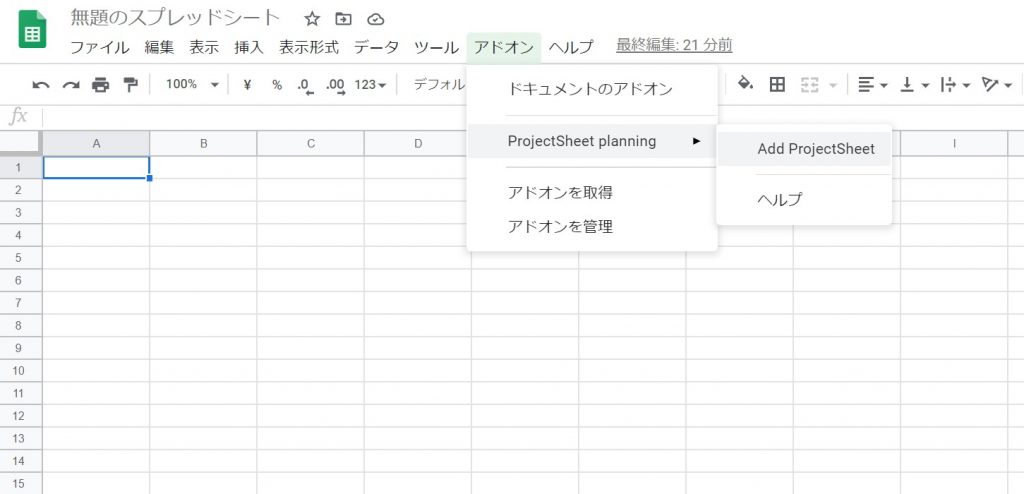Open the データ menu
The height and width of the screenshot is (494, 1024).
click(376, 47)
